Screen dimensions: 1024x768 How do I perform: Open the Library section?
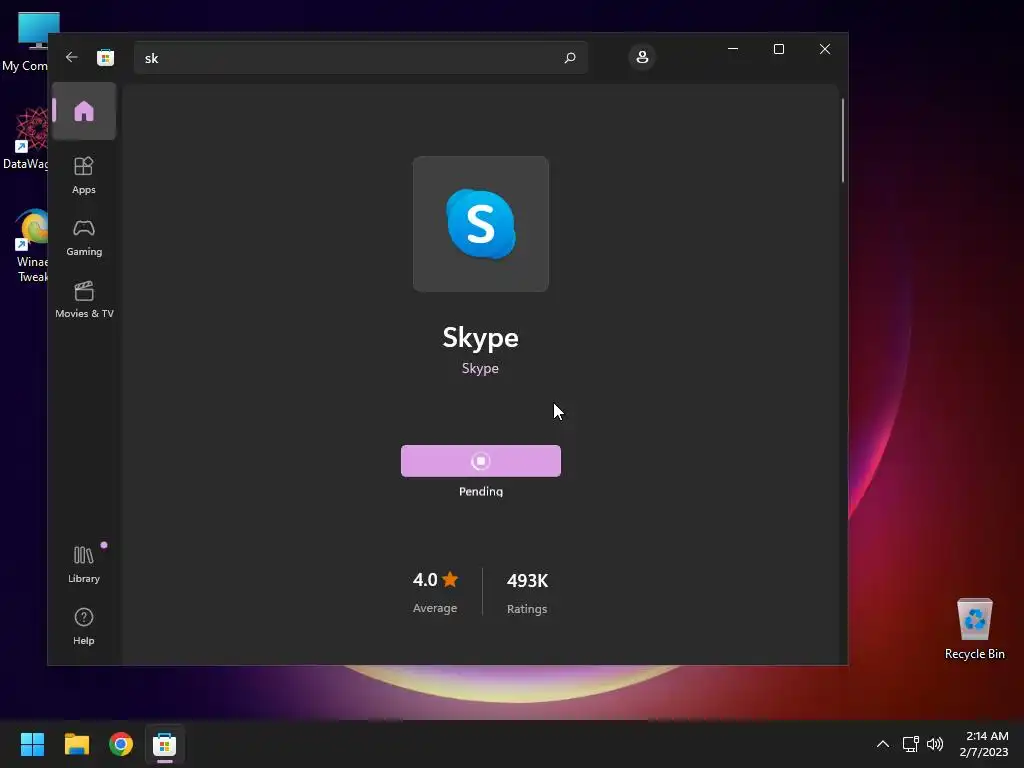click(84, 564)
